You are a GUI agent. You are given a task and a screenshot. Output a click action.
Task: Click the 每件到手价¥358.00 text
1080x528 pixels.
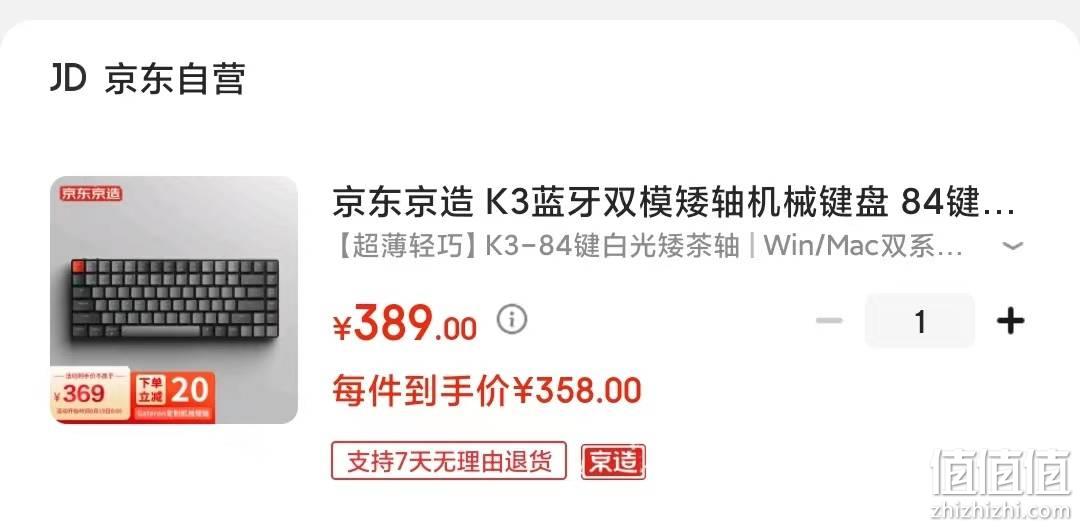coord(487,391)
